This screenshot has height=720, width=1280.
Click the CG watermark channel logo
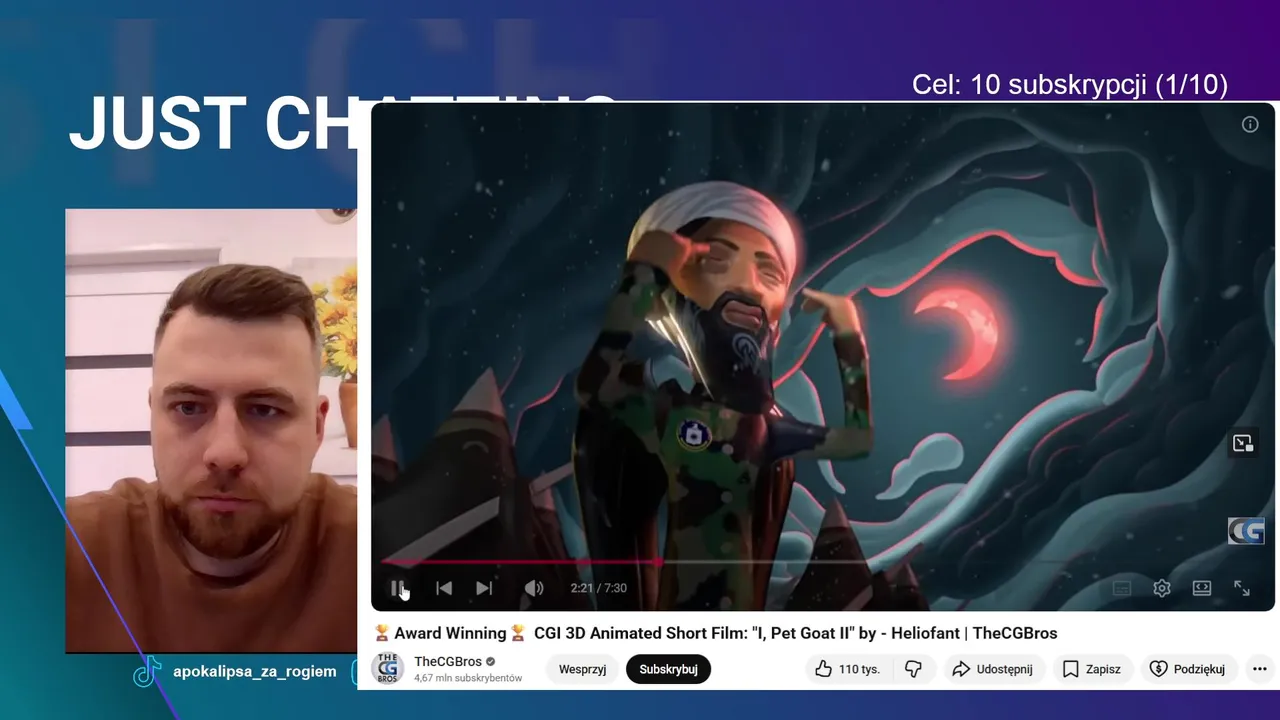1246,531
